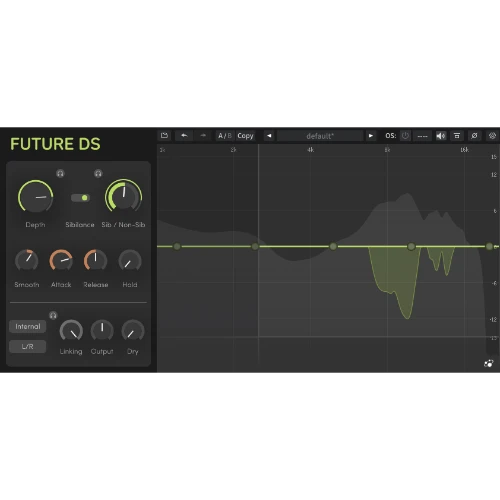
Task: Toggle A/B comparison
Action: point(225,136)
